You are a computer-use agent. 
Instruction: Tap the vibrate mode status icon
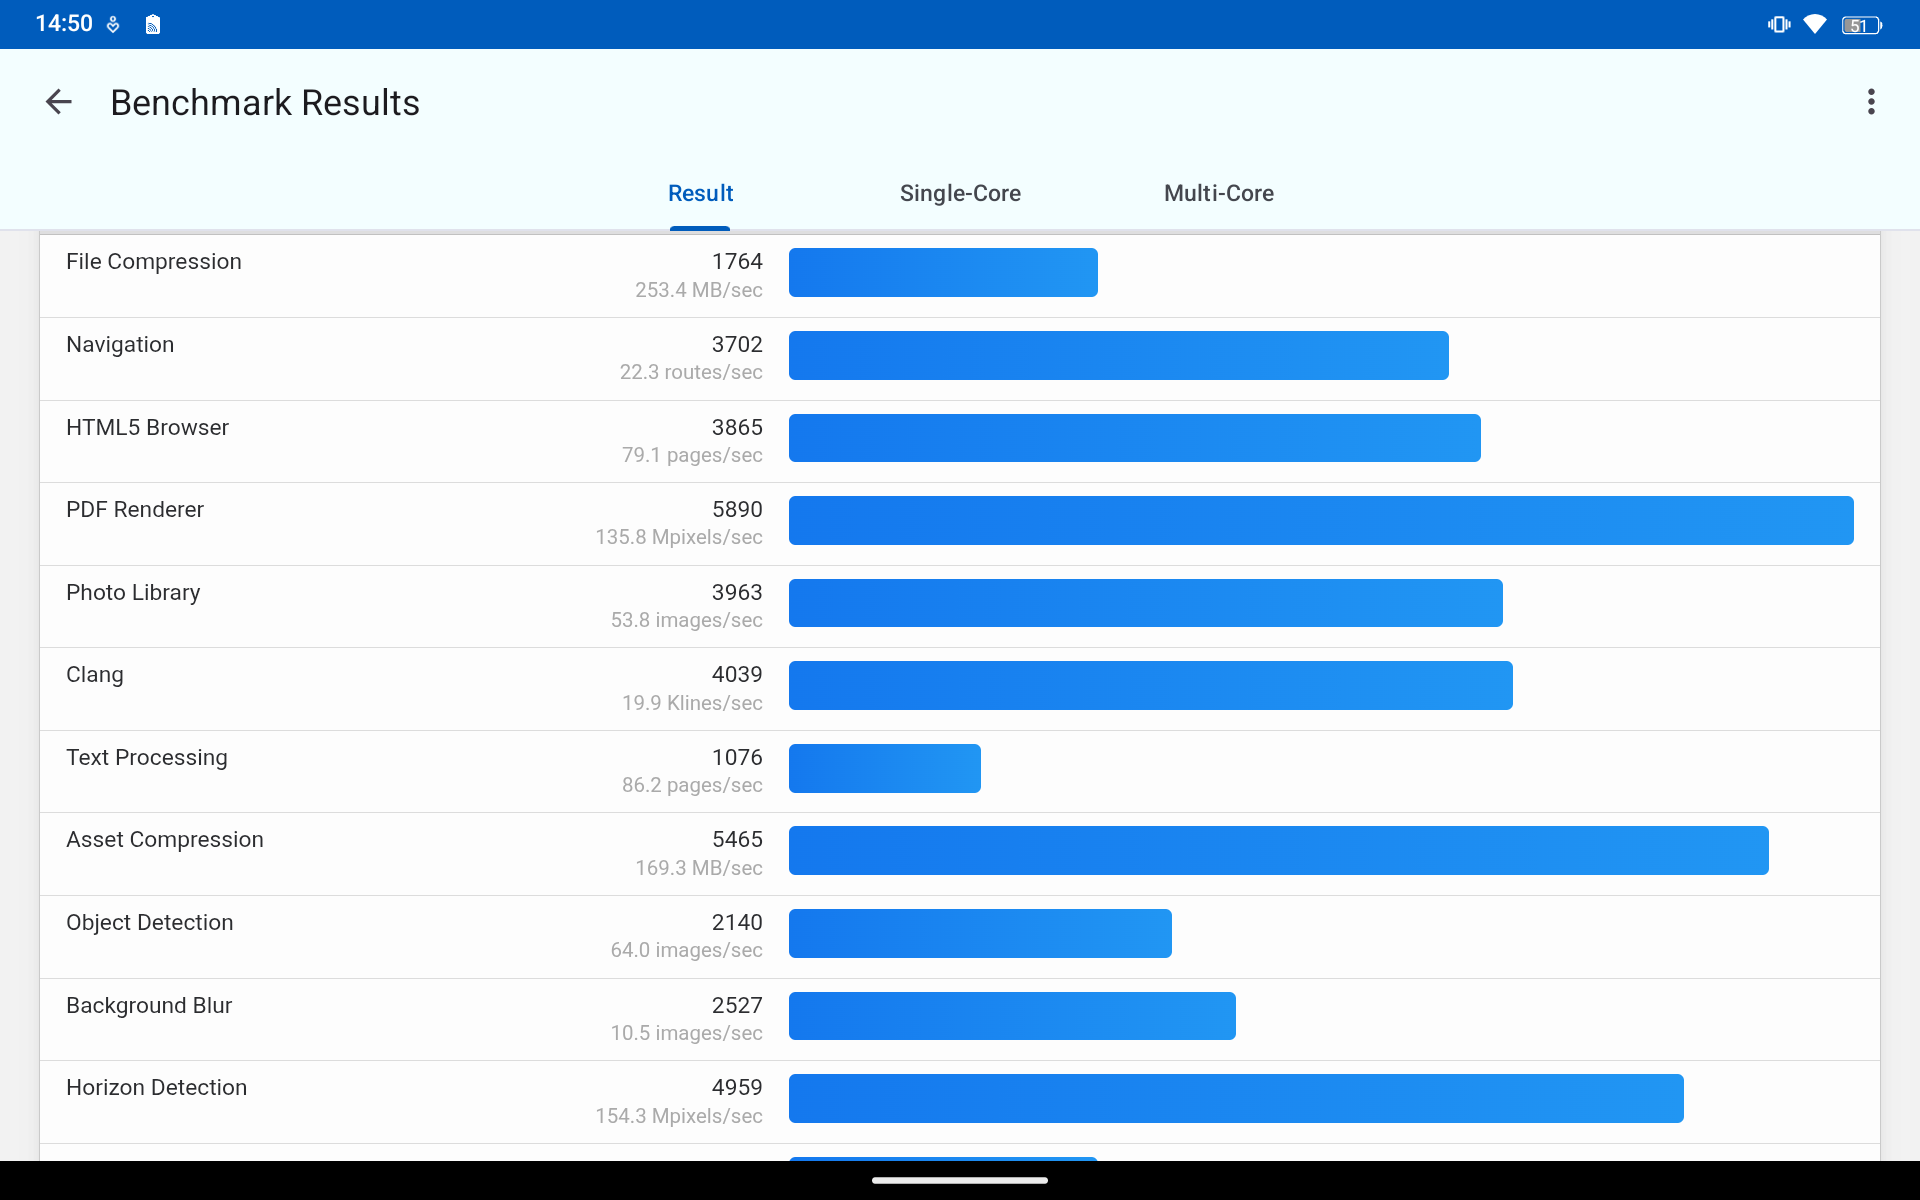(x=1778, y=24)
